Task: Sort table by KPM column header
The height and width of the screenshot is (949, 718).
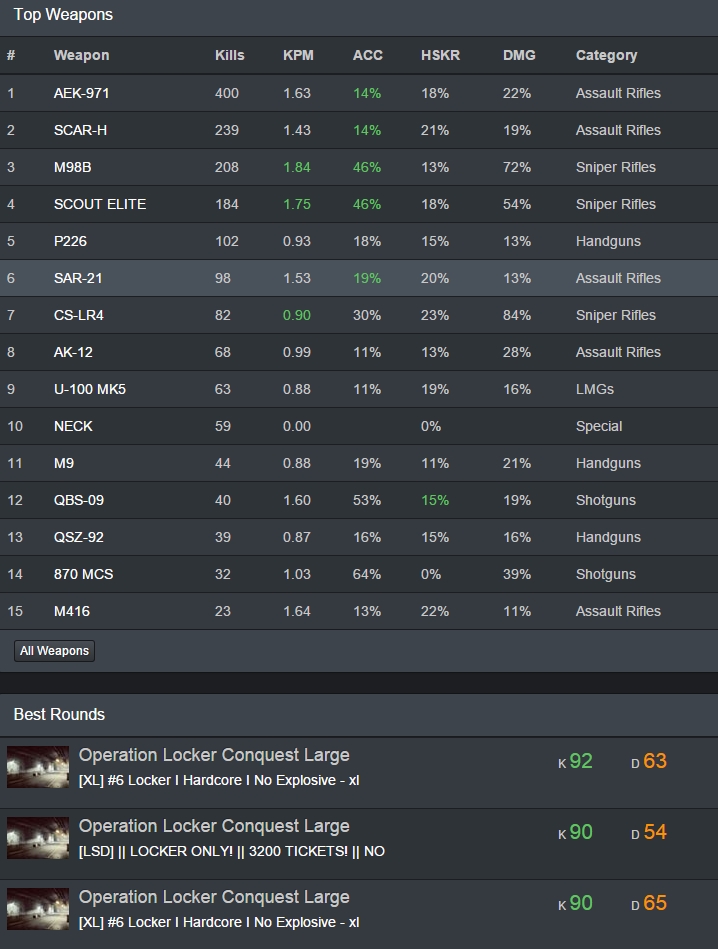Action: [298, 55]
